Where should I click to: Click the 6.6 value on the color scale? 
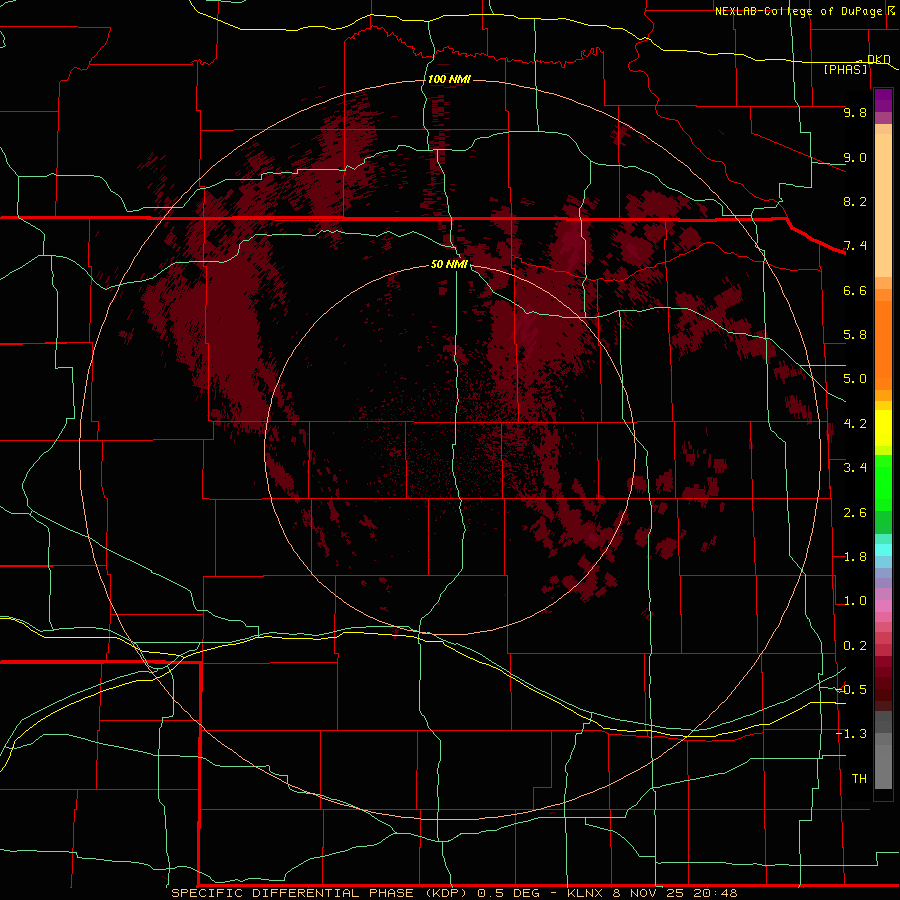855,290
